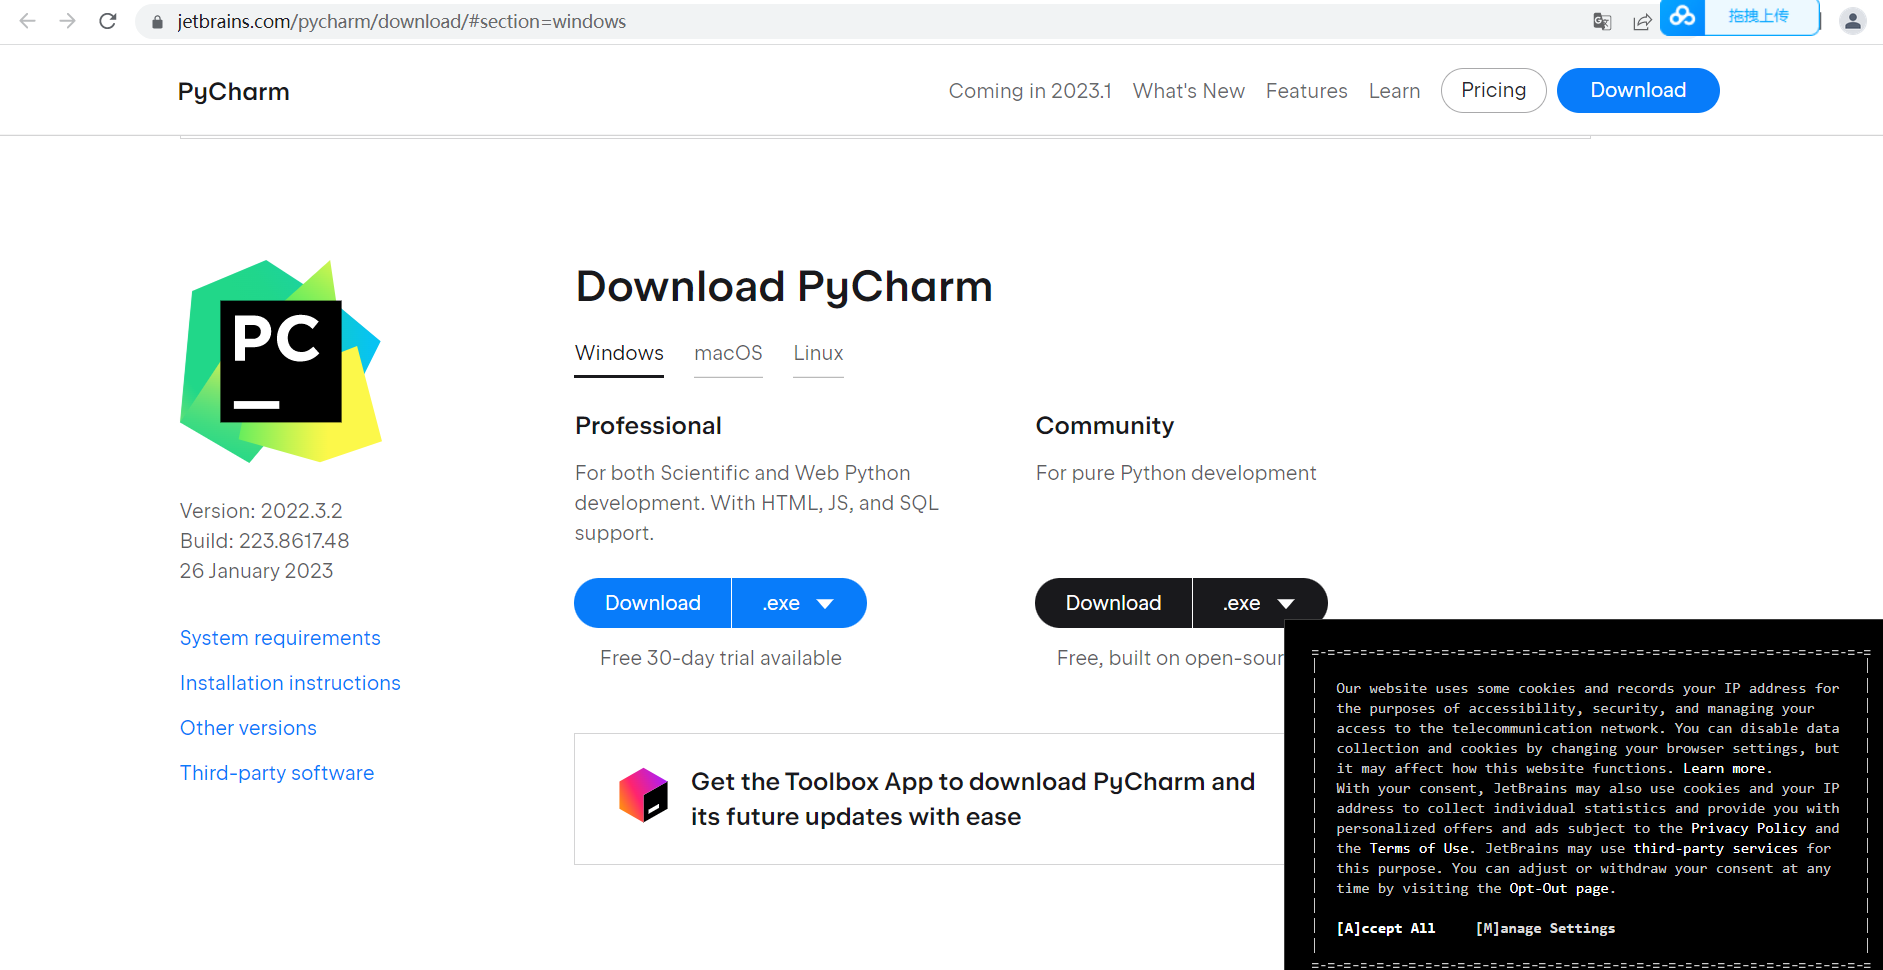Click the Toolbox App cube icon
Image resolution: width=1883 pixels, height=970 pixels.
[643, 795]
